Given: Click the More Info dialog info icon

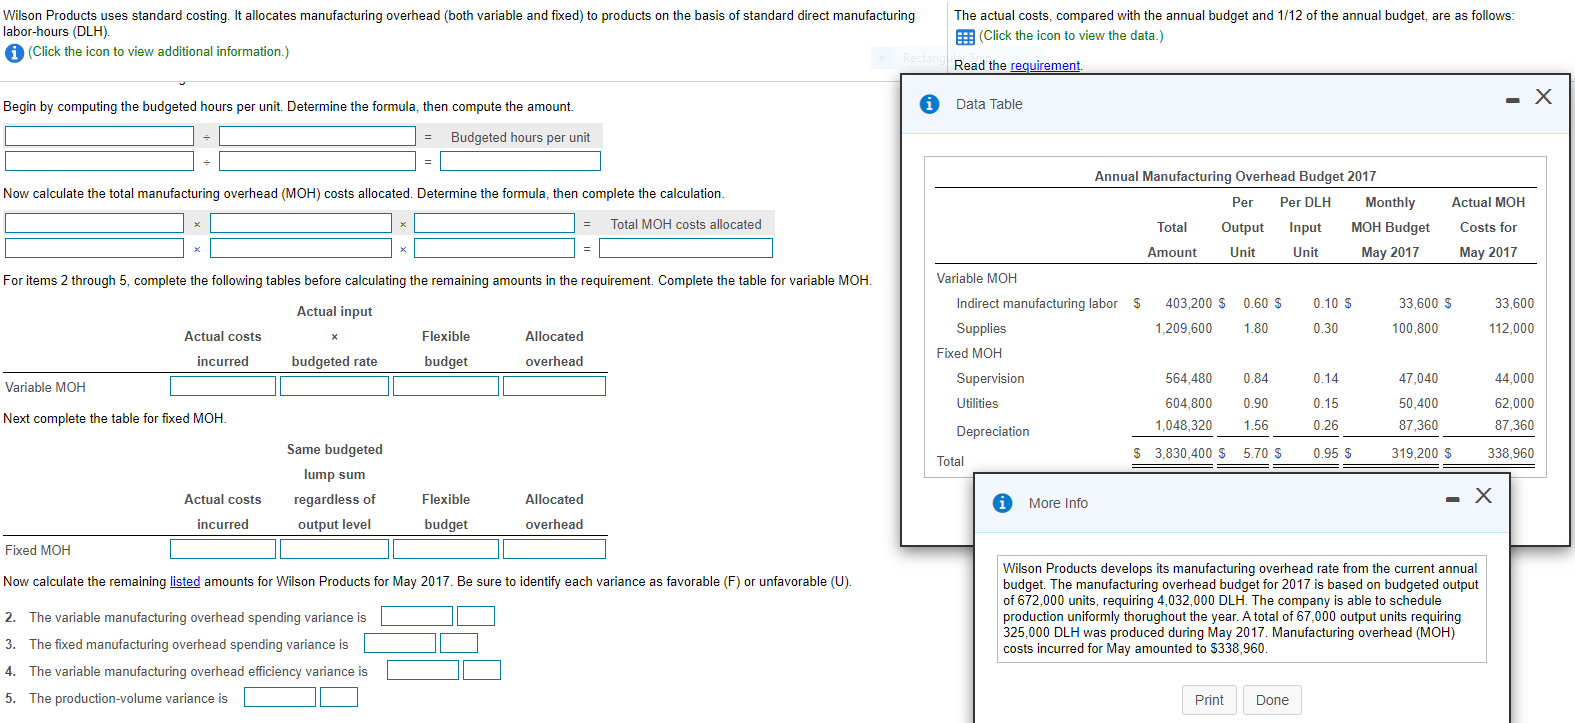Looking at the screenshot, I should [1002, 503].
